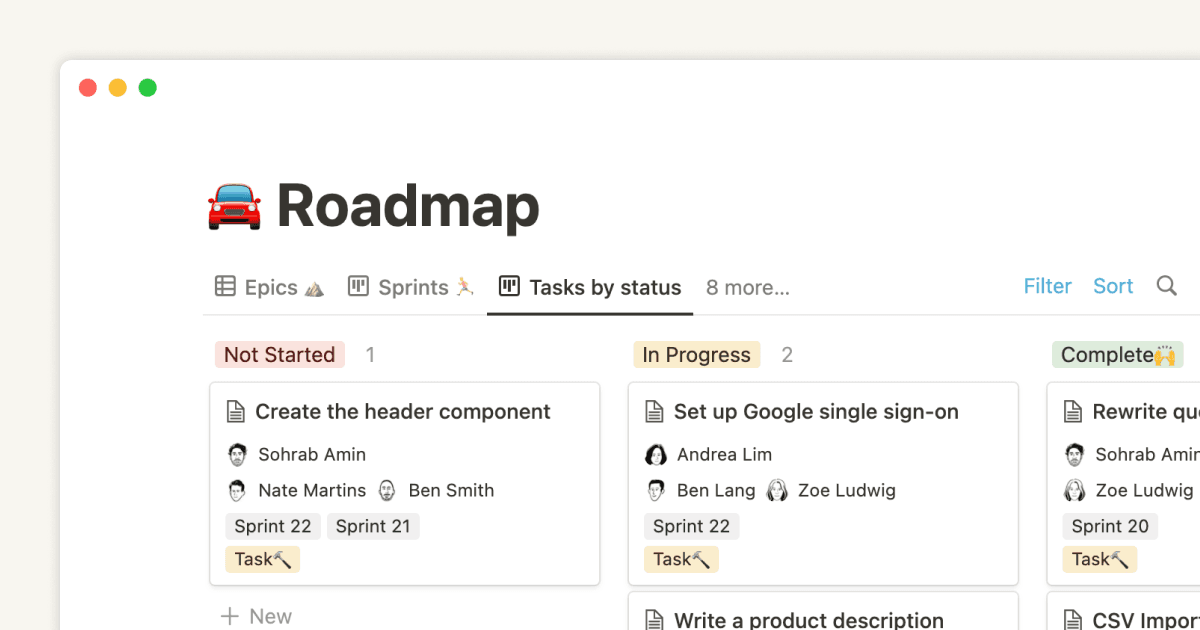
Task: Open the Write a product description card
Action: [x=810, y=618]
